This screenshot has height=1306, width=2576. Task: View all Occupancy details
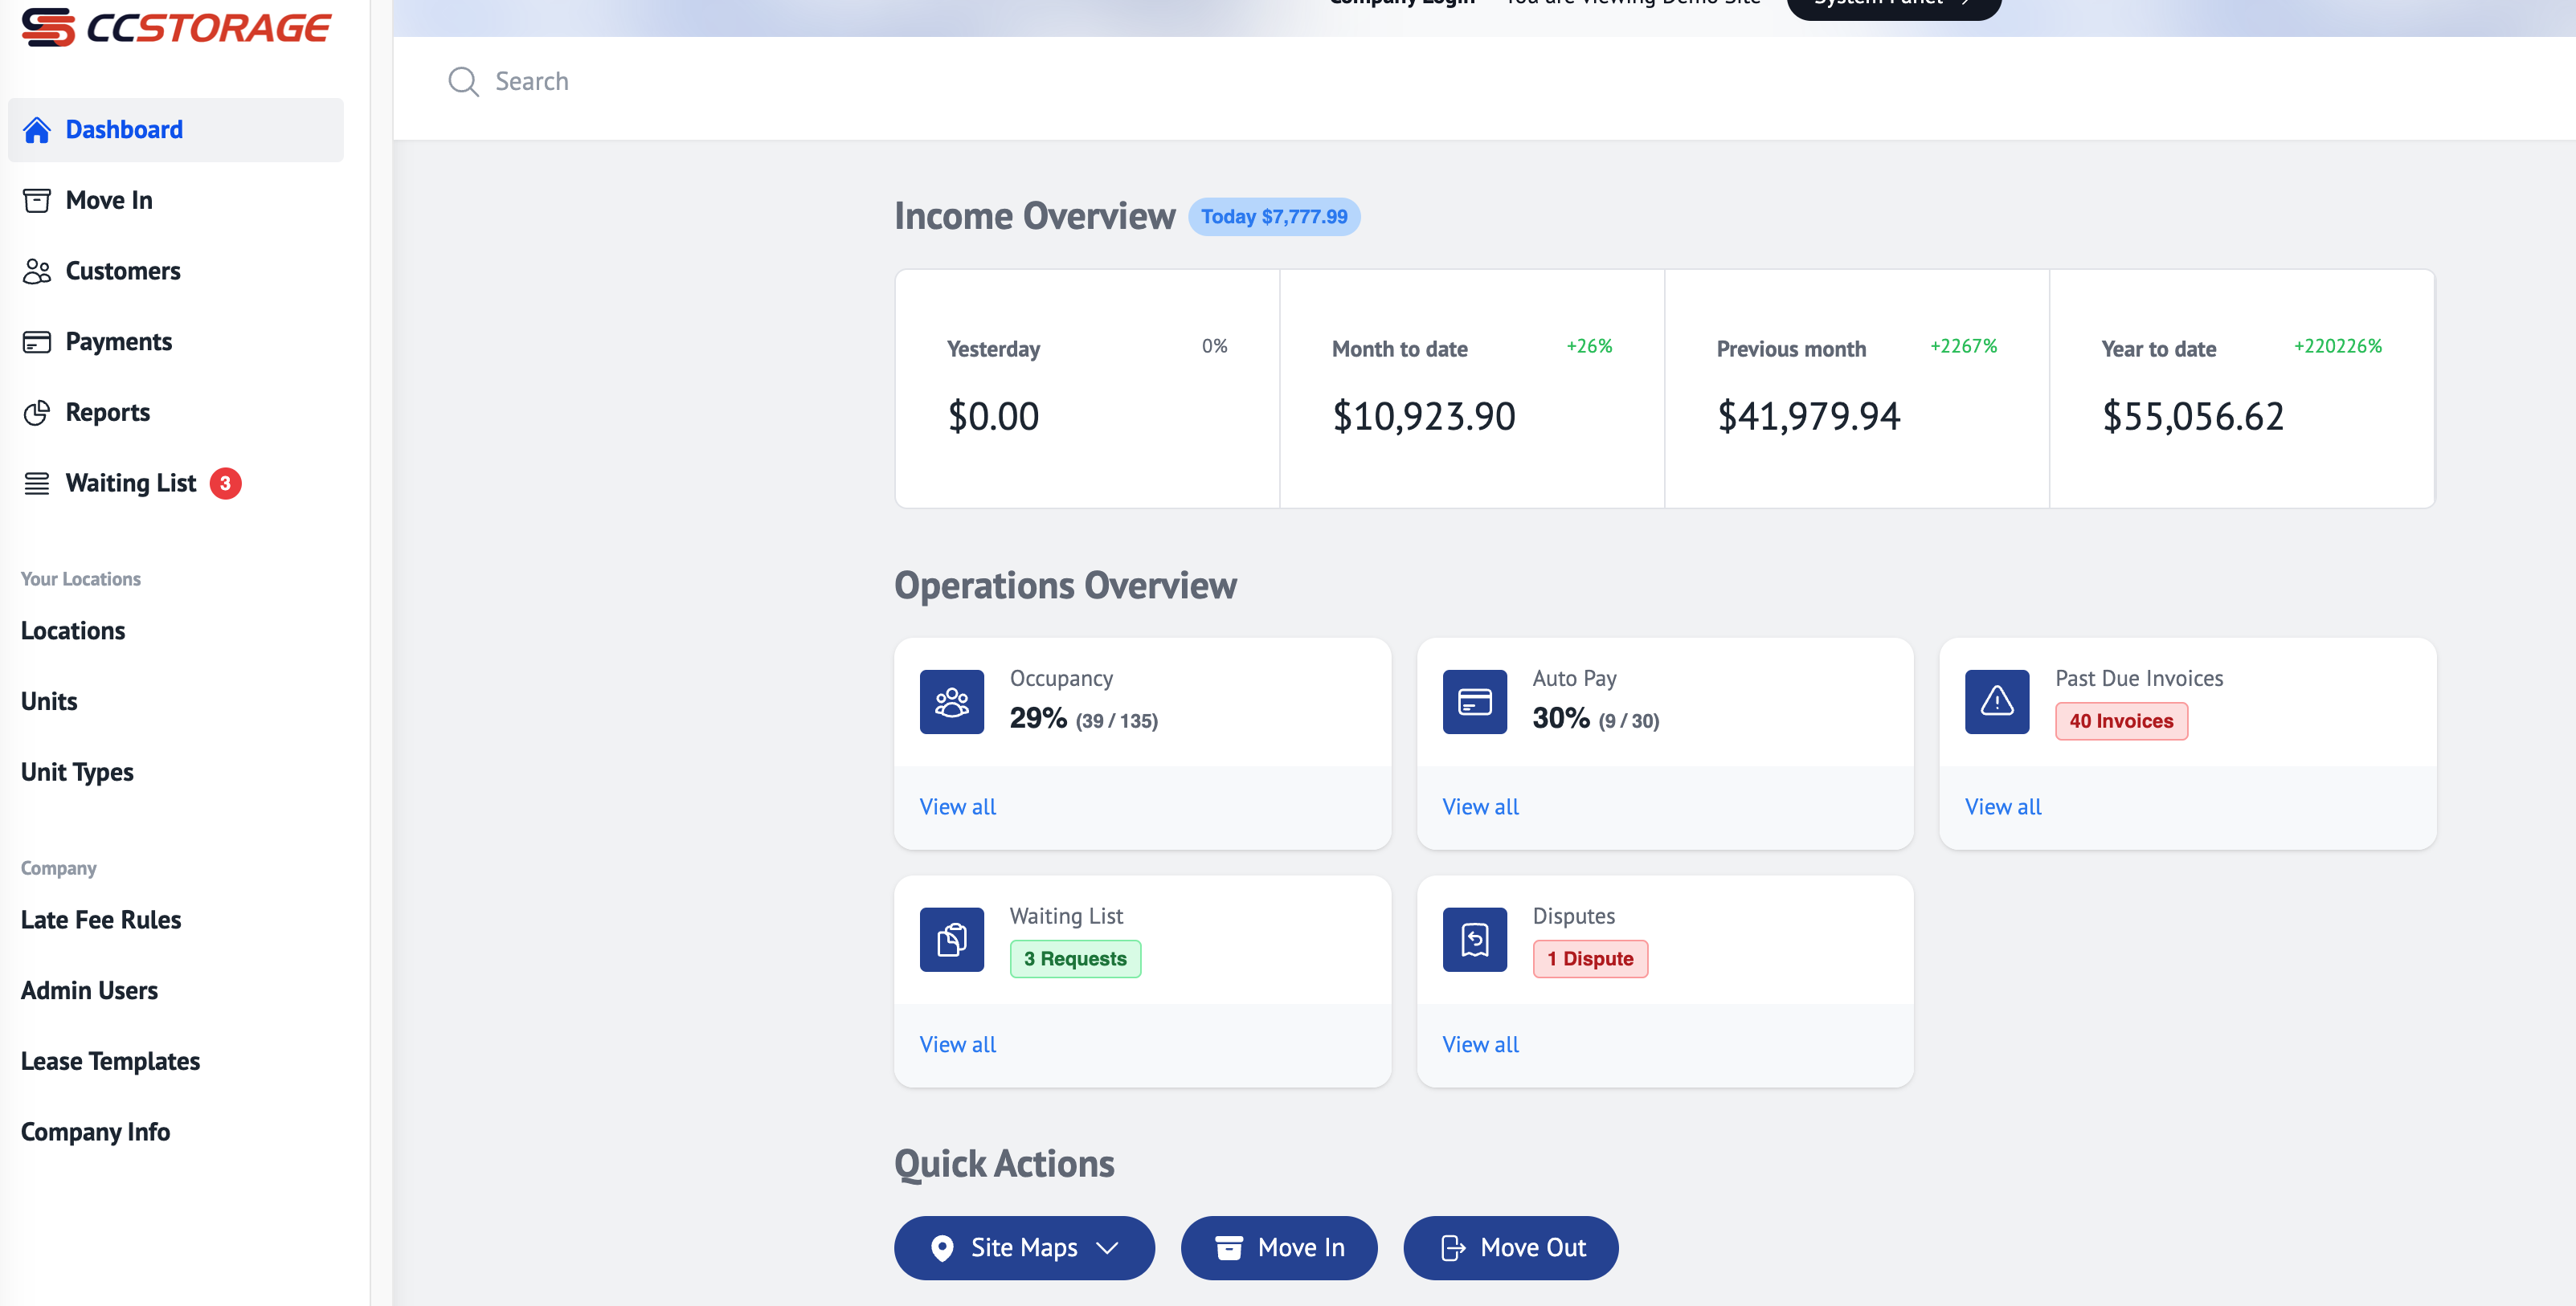[957, 807]
